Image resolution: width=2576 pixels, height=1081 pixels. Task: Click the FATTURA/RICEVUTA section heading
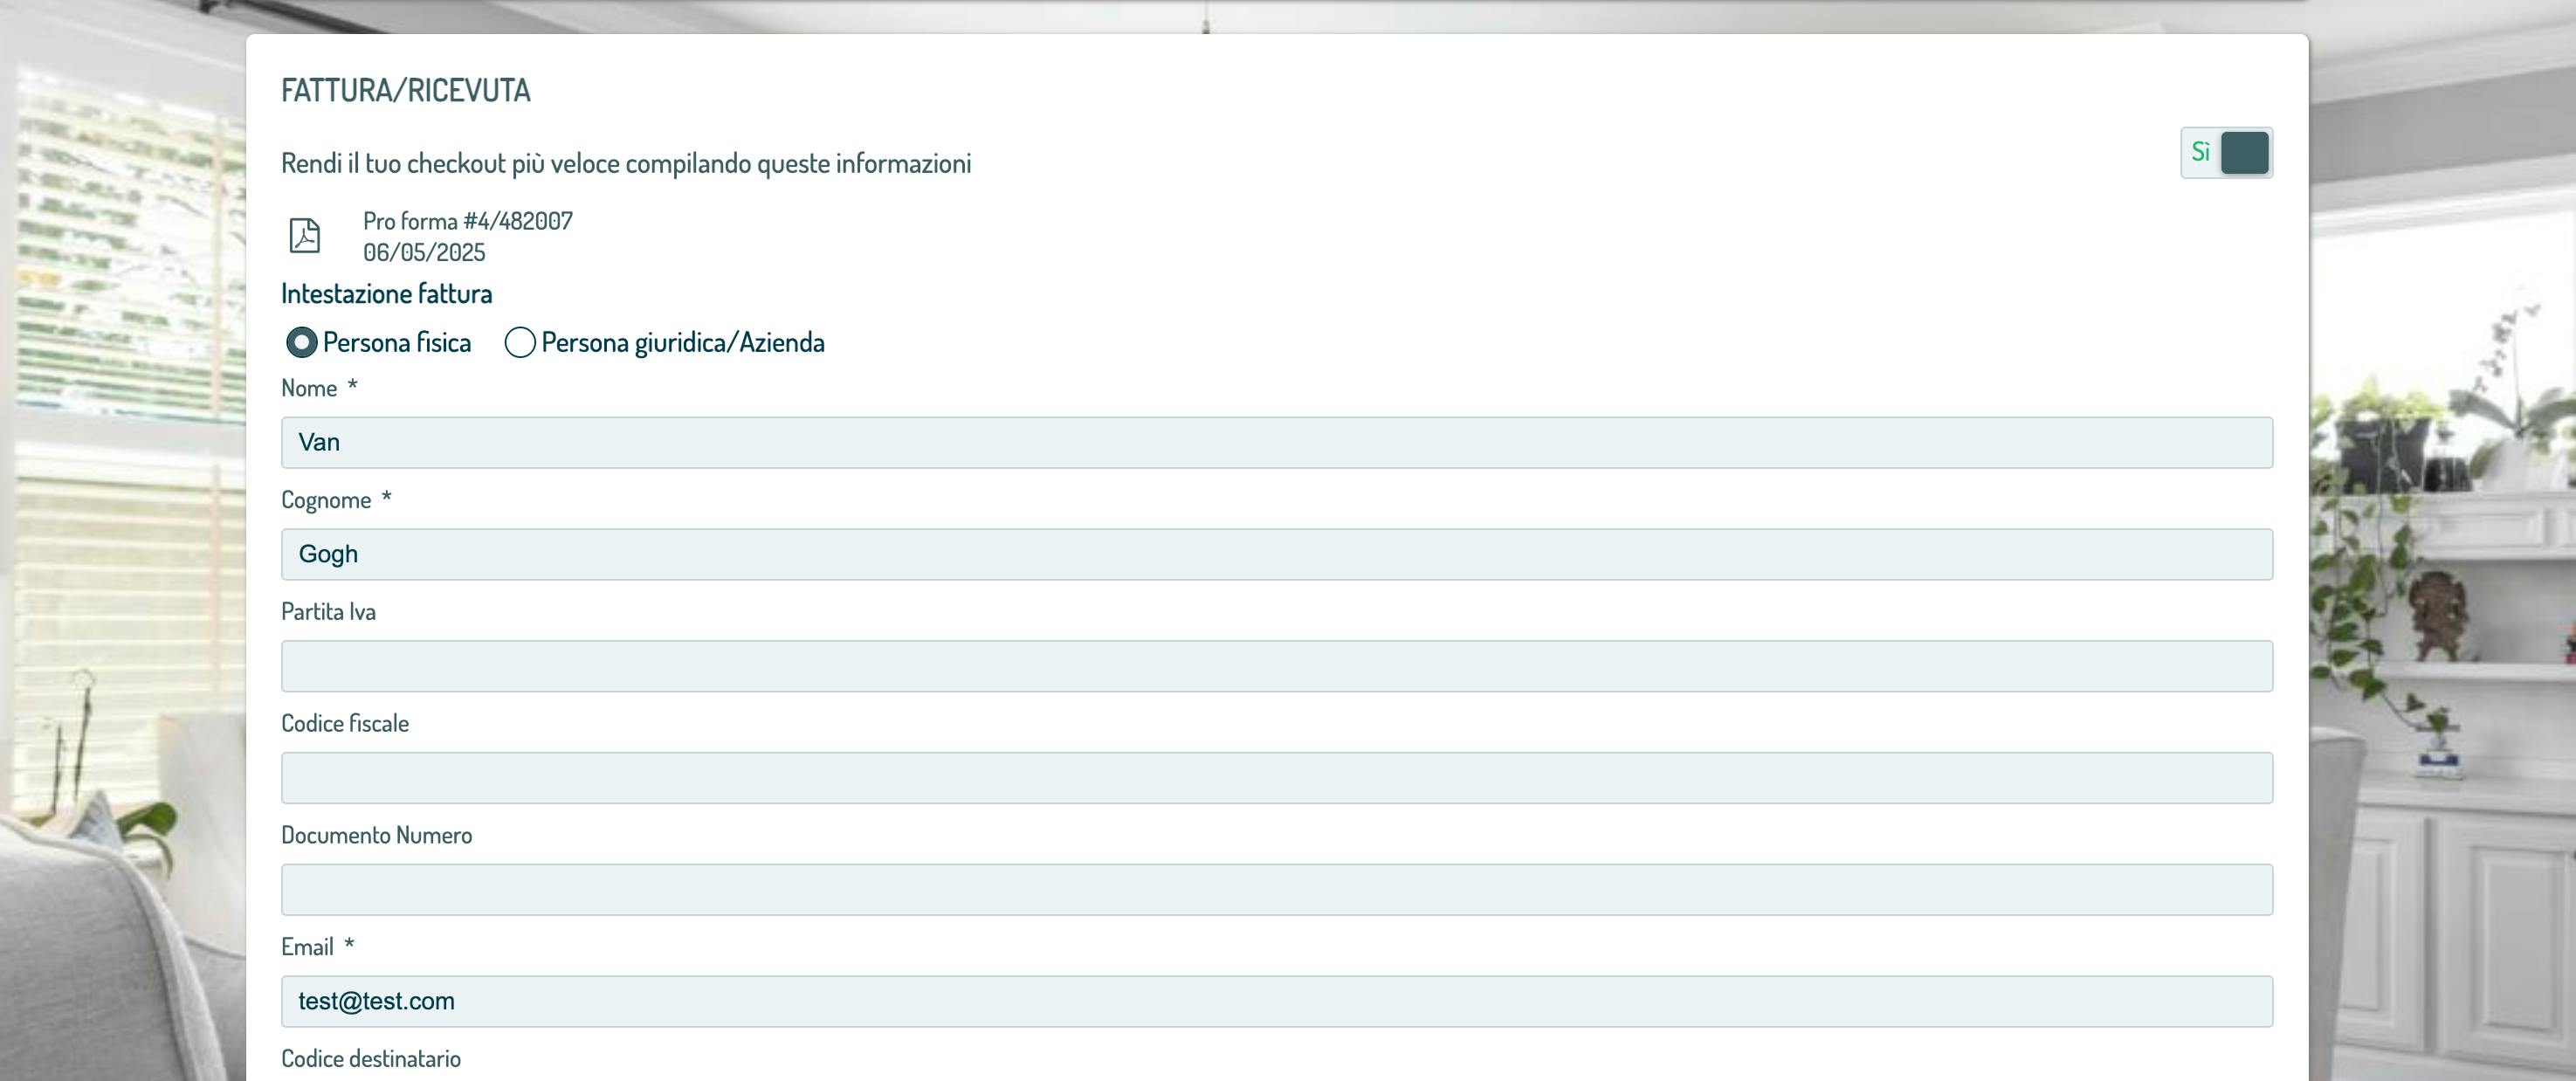click(405, 91)
